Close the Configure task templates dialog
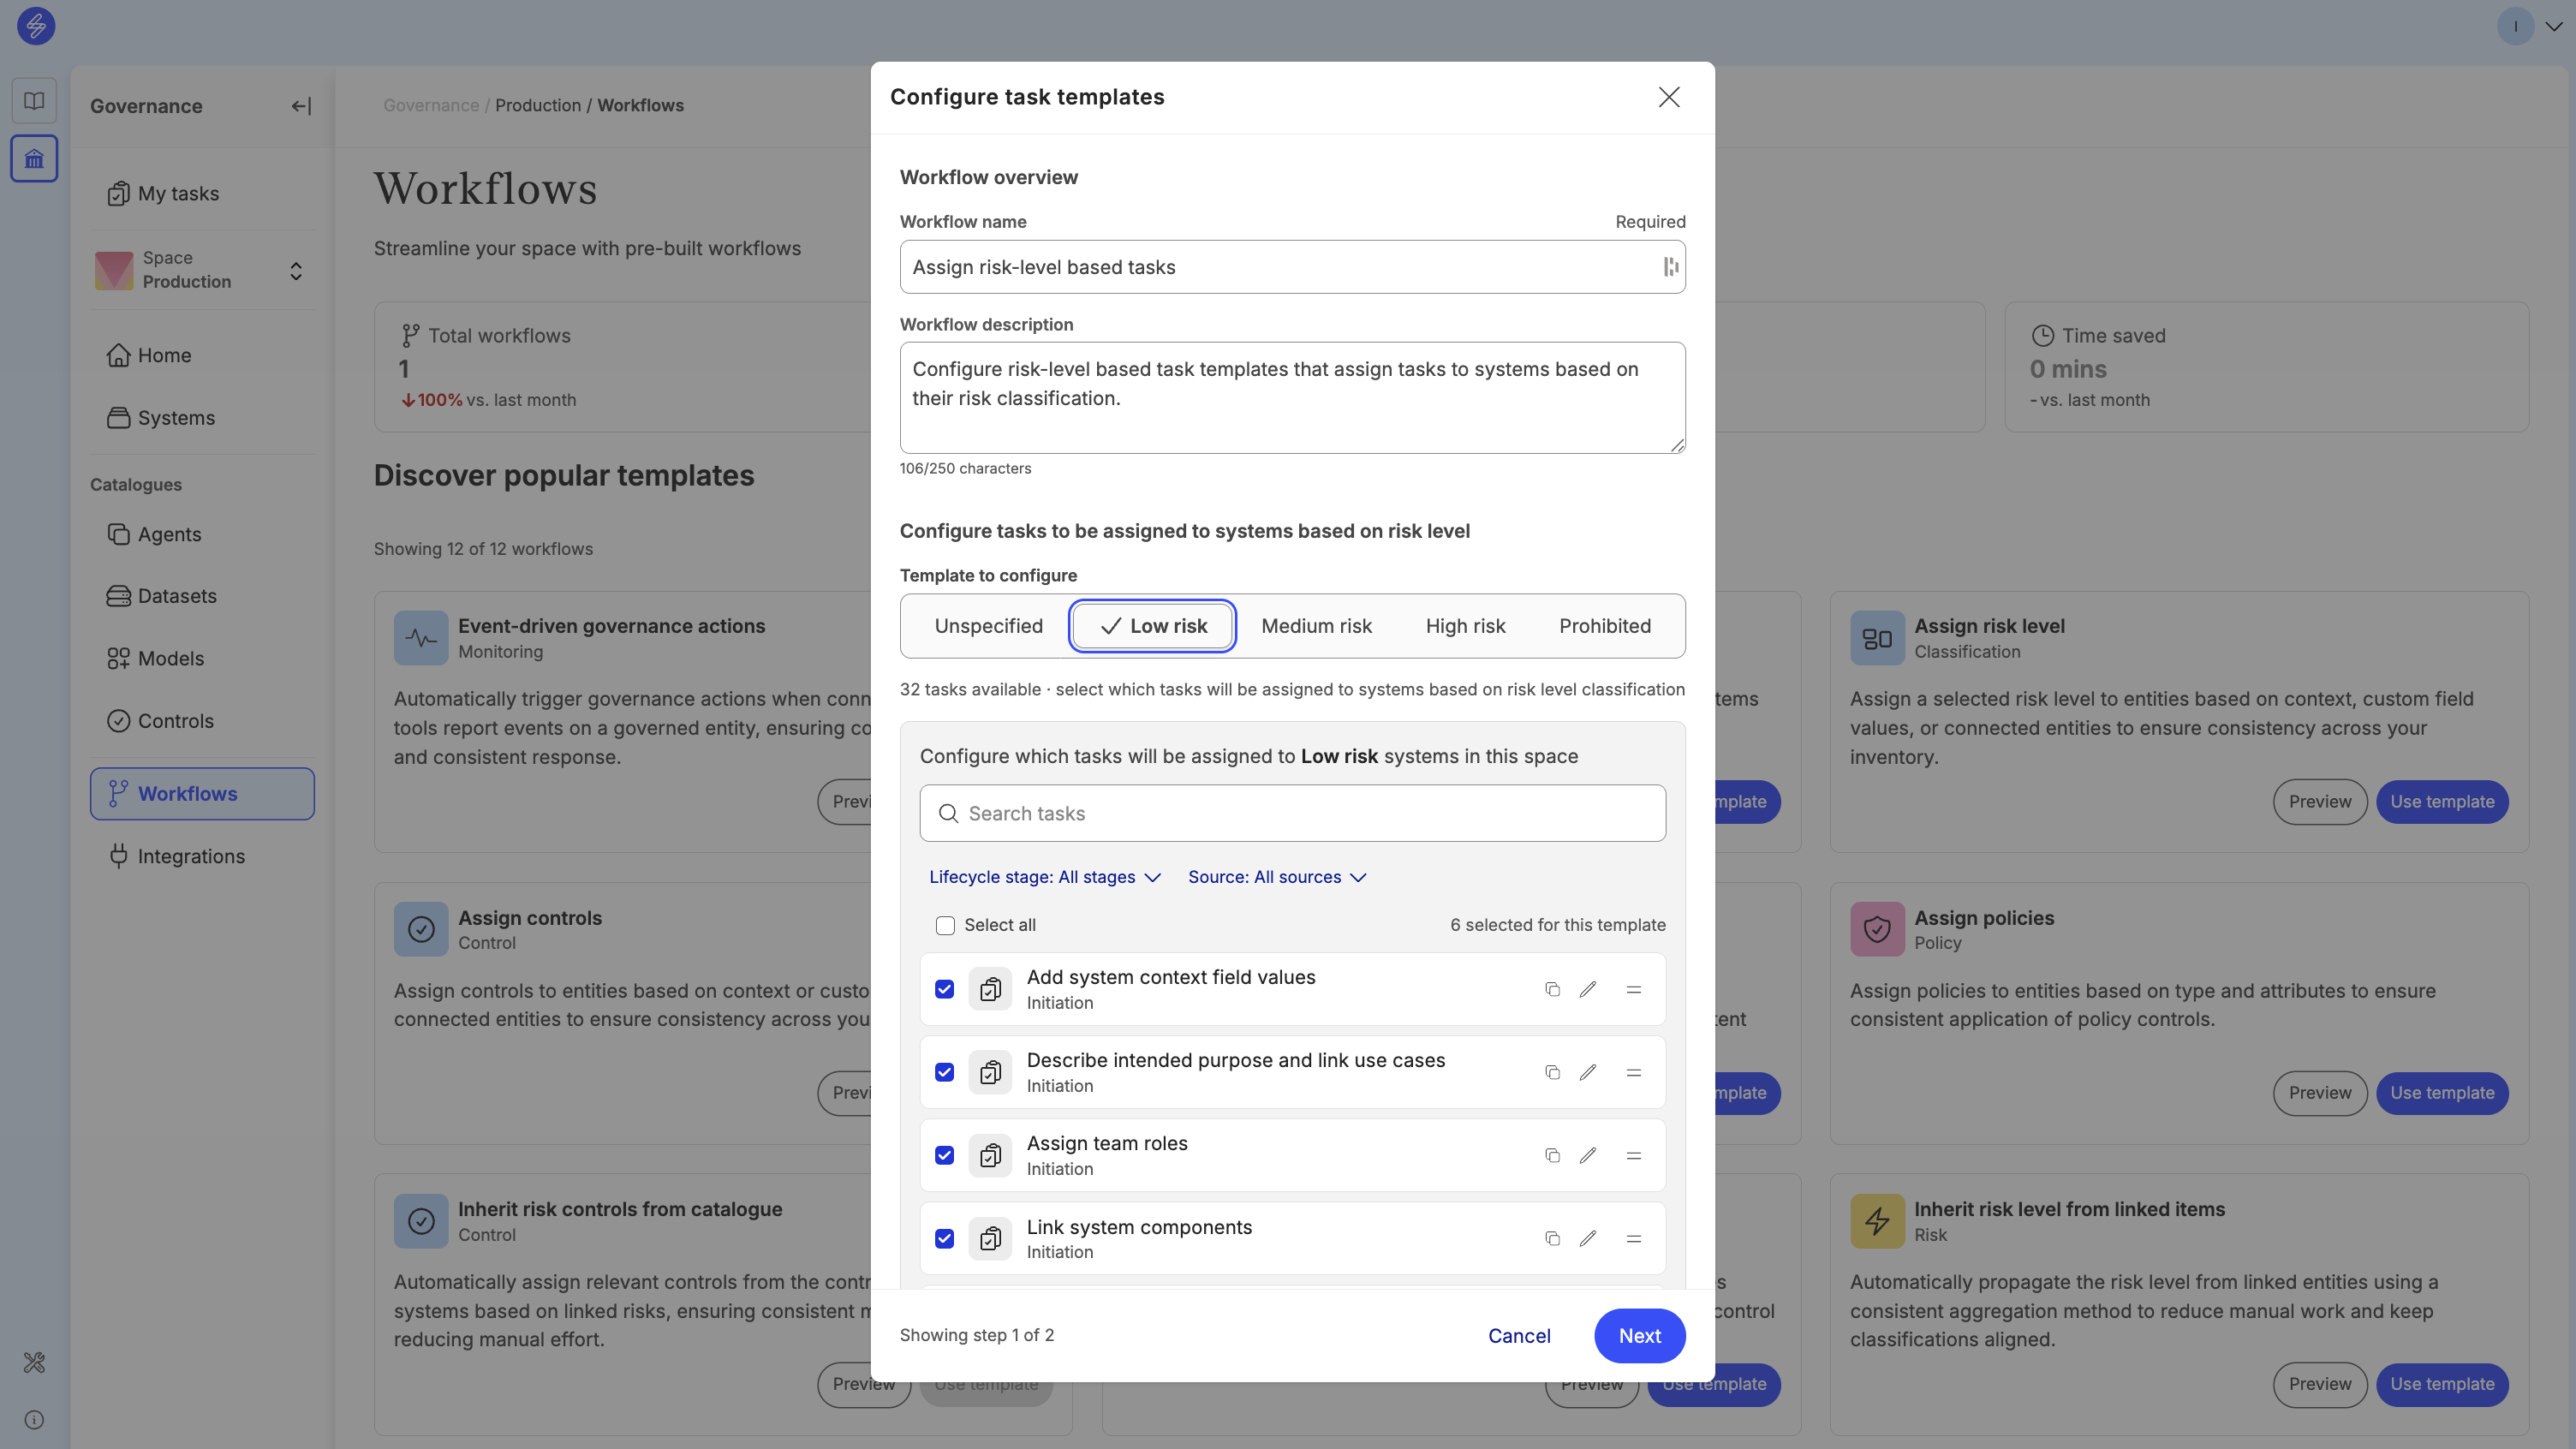Screen dimensions: 2576x1449 coord(1669,97)
